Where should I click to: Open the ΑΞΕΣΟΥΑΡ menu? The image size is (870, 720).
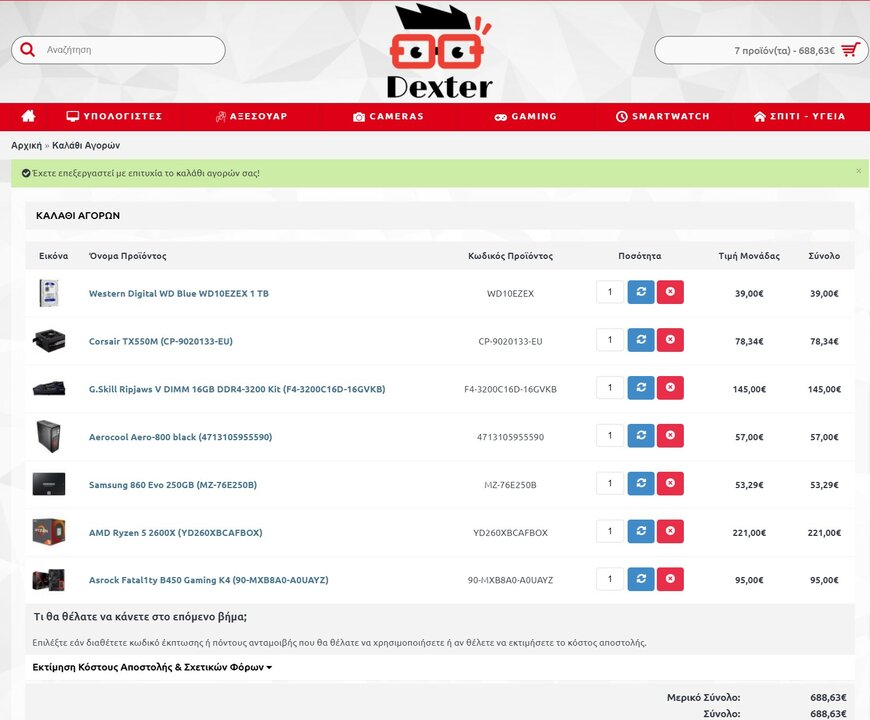click(251, 116)
